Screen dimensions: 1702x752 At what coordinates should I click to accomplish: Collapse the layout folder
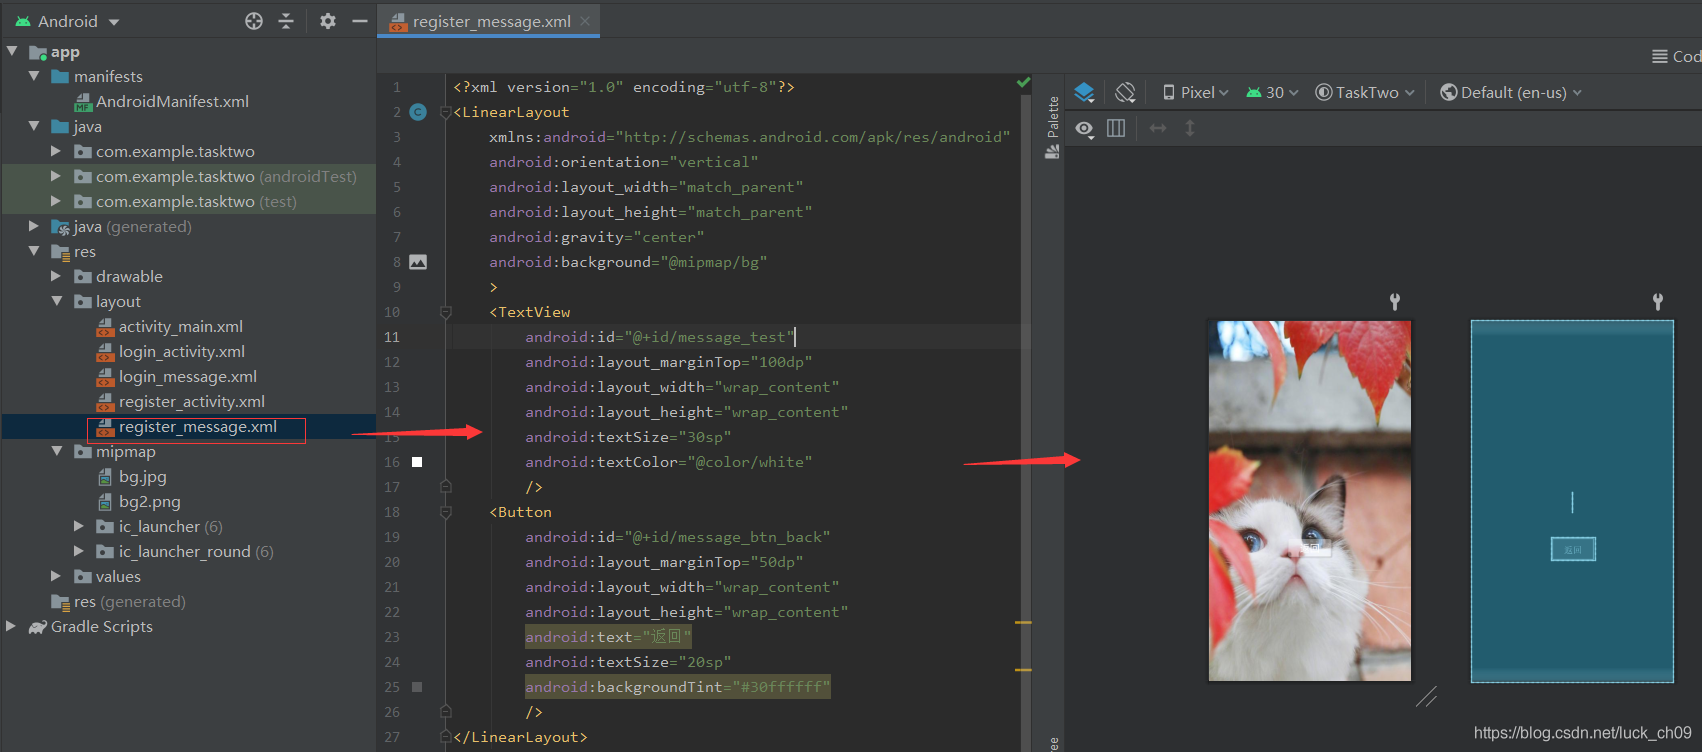tap(56, 301)
